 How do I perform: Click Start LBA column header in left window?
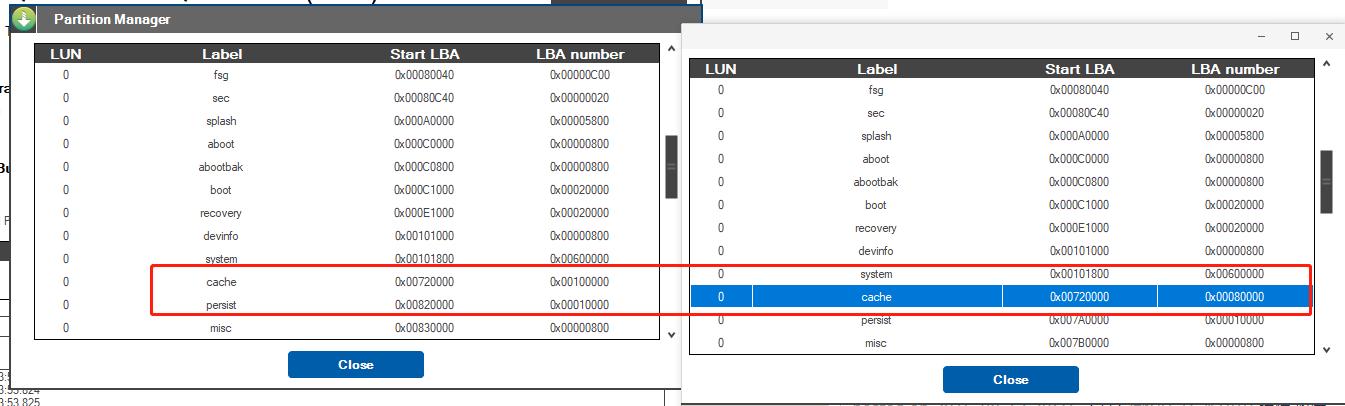coord(424,54)
